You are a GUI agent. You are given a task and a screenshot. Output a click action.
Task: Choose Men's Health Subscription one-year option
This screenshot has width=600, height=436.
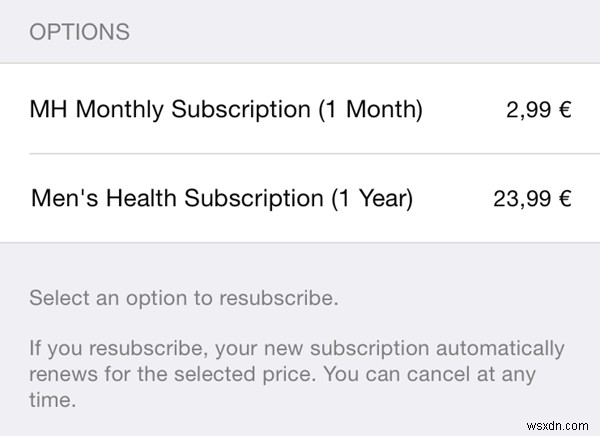(x=300, y=198)
